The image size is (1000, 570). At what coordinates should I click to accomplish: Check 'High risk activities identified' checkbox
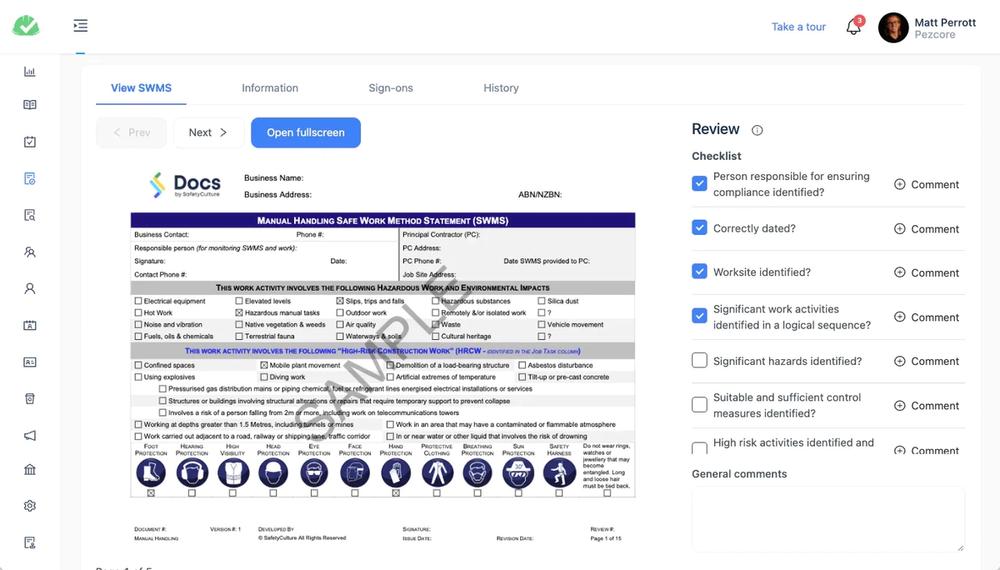700,448
